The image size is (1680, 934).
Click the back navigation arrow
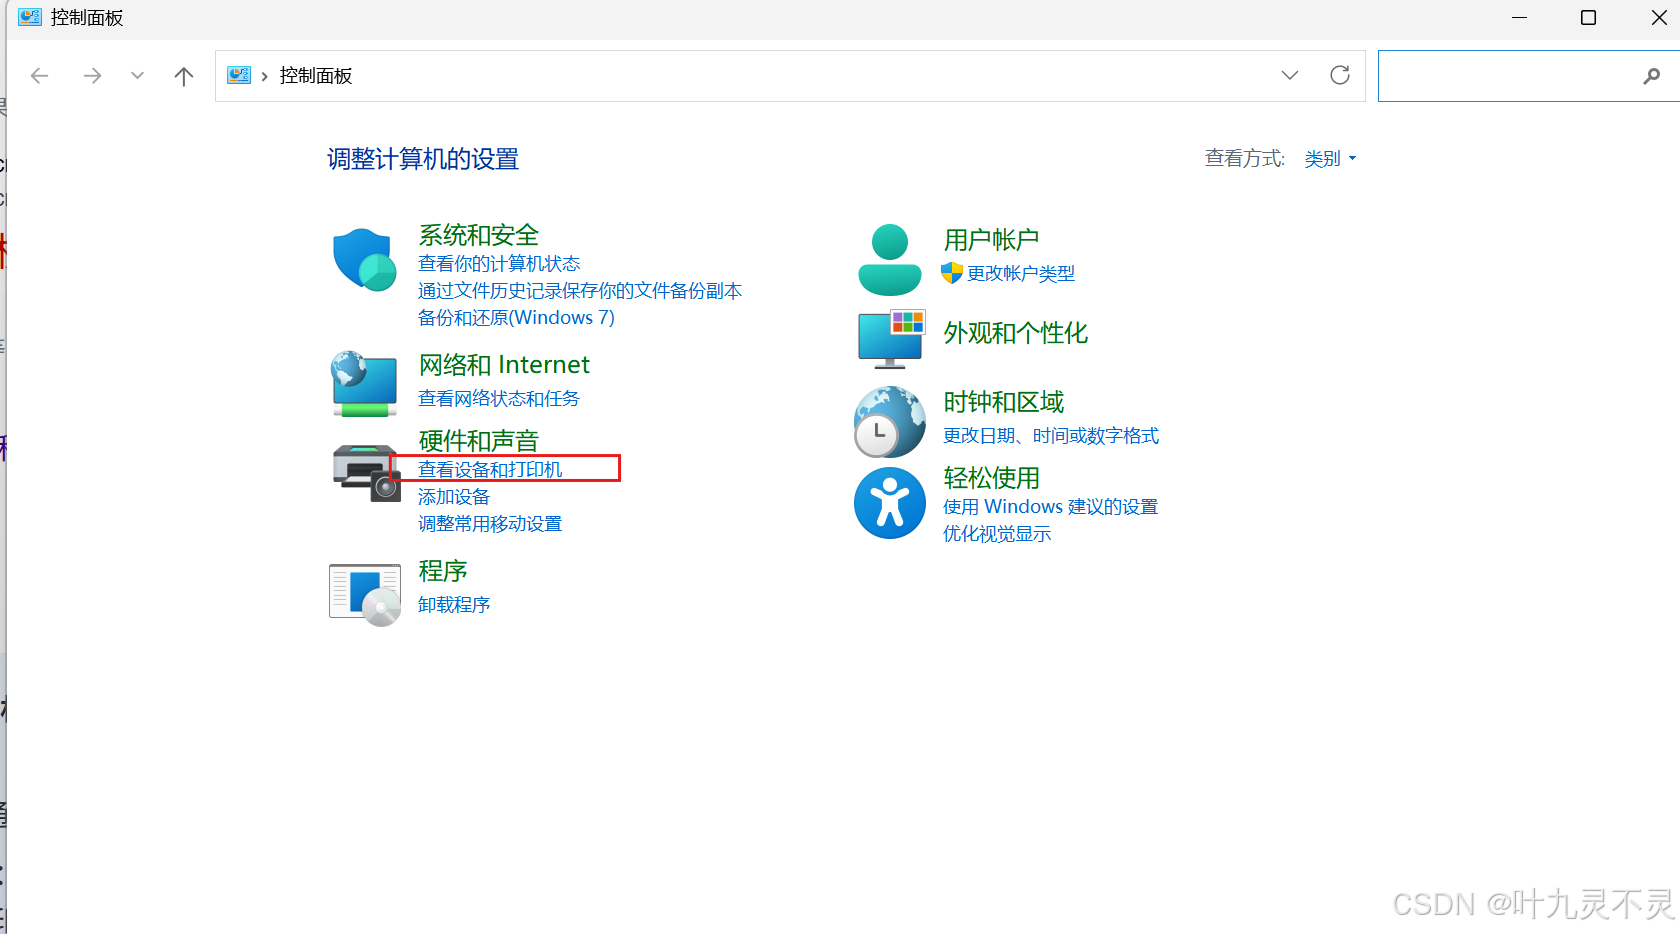coord(40,76)
